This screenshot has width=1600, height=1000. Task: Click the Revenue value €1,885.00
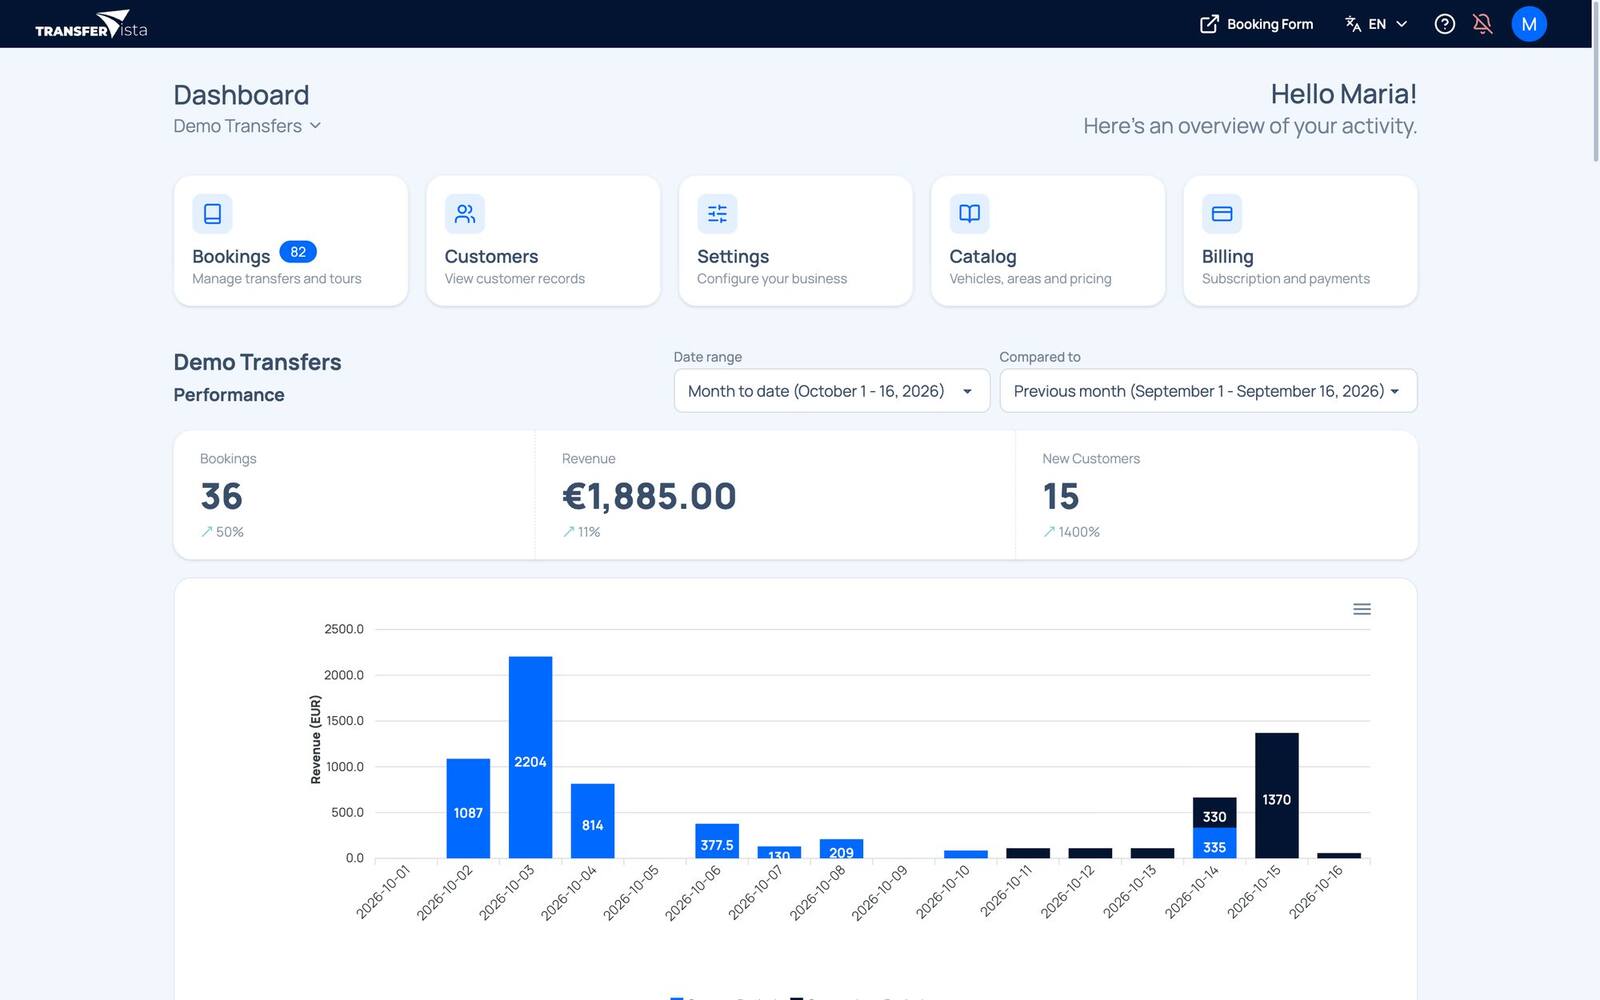[x=649, y=496]
